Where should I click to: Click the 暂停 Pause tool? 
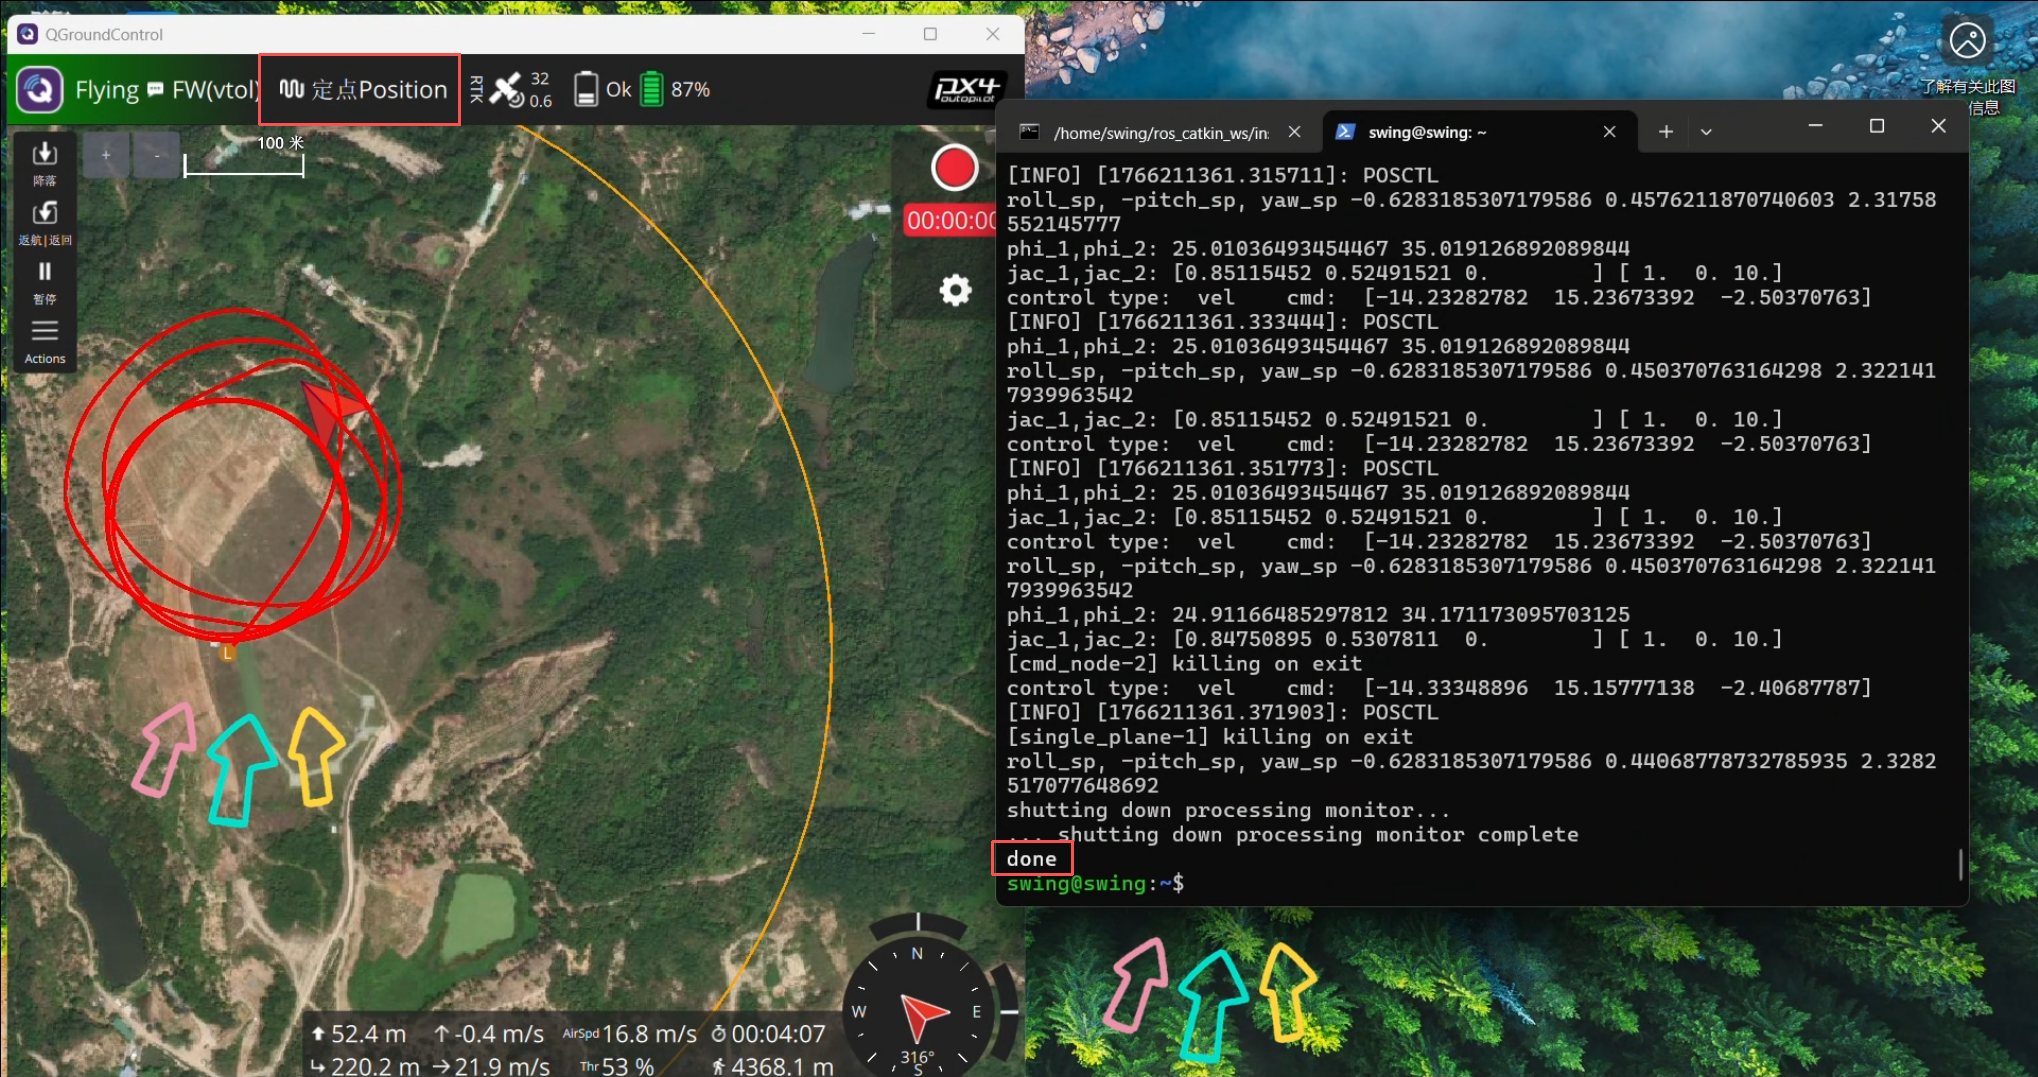45,282
